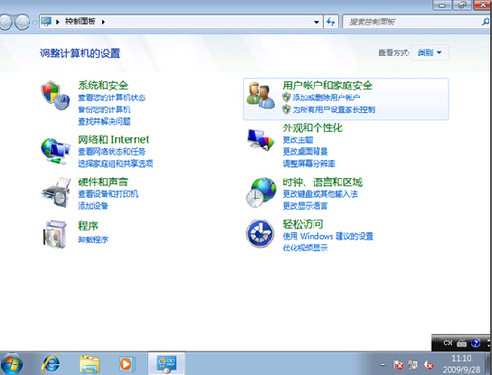
Task: Open the 系统和安全 shield icon
Action: [x=55, y=96]
